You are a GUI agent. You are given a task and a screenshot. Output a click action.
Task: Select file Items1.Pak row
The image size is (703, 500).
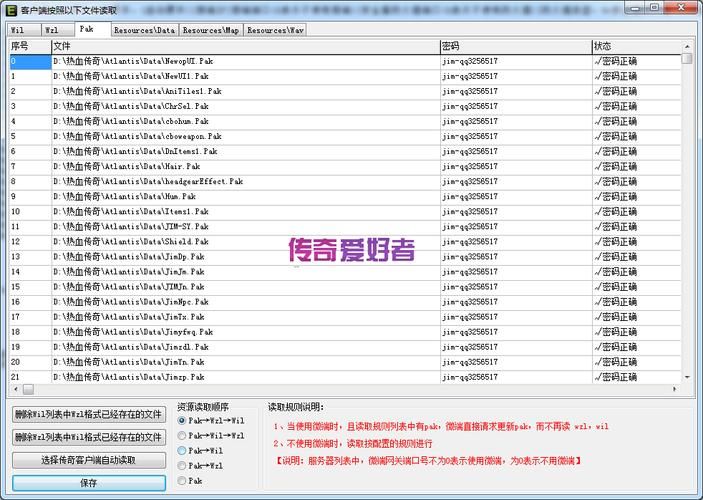tap(345, 212)
